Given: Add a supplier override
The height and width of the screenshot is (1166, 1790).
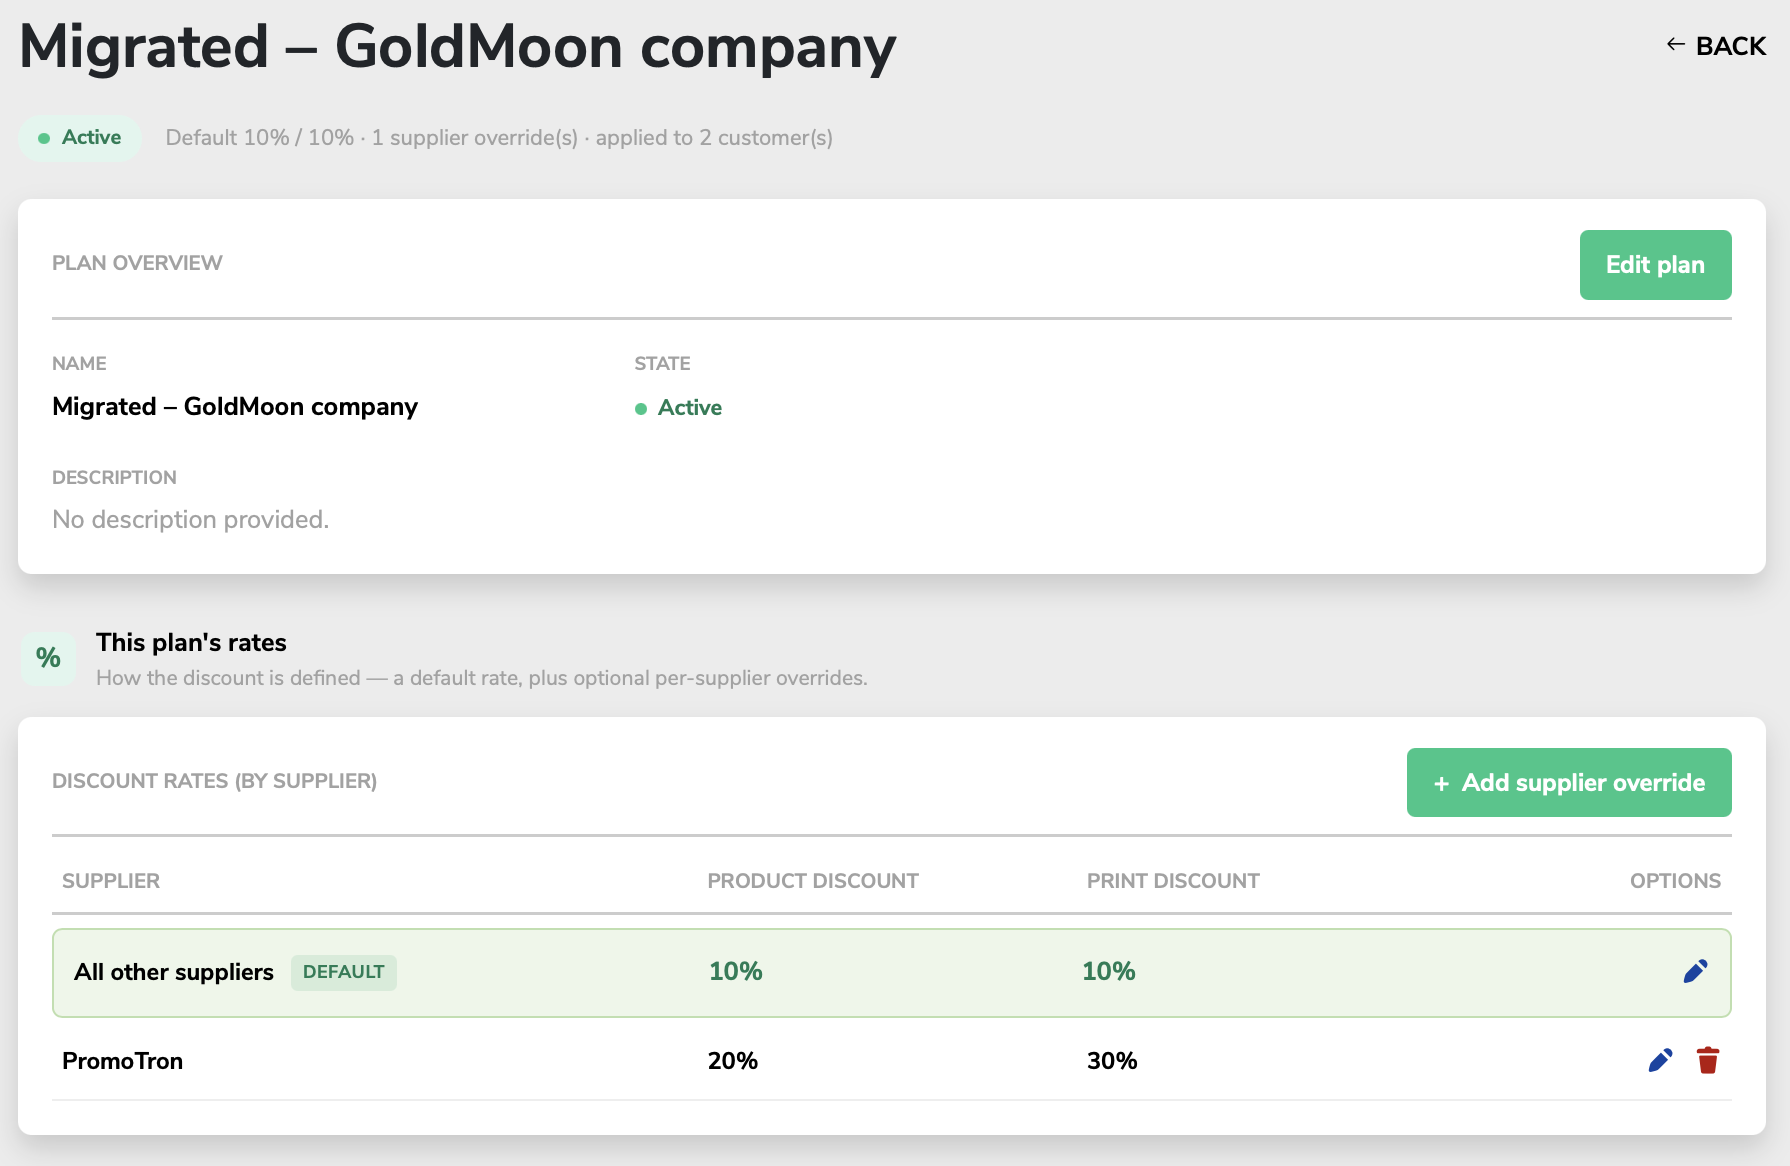Looking at the screenshot, I should [1569, 783].
